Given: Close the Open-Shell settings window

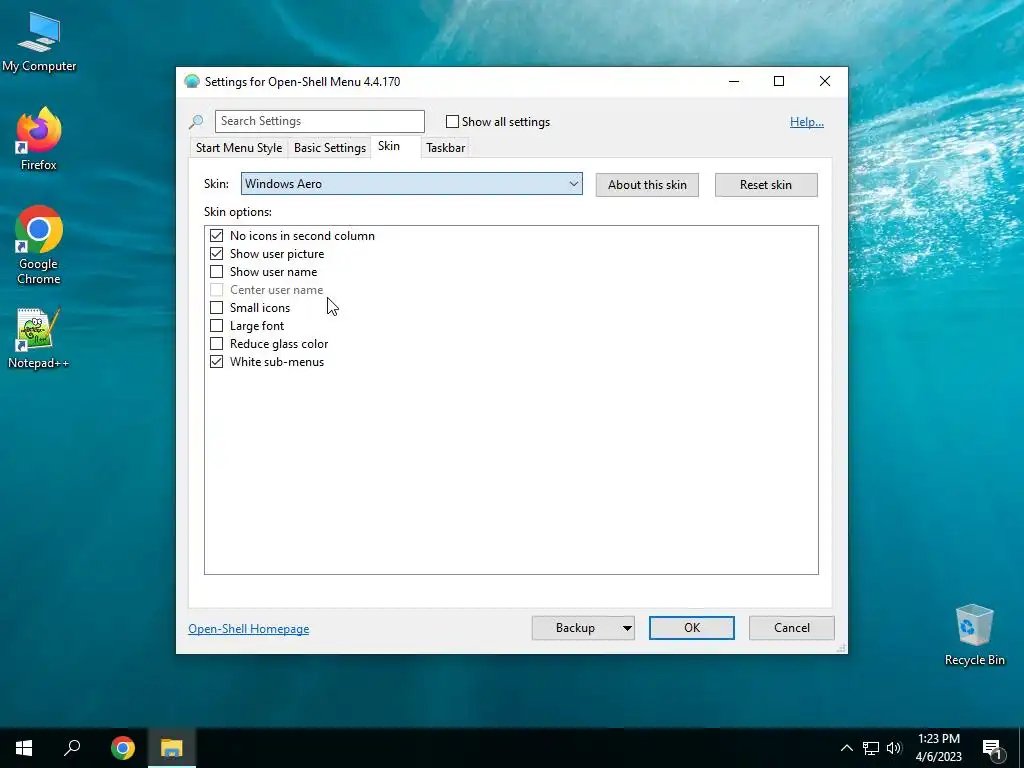Looking at the screenshot, I should coord(825,82).
